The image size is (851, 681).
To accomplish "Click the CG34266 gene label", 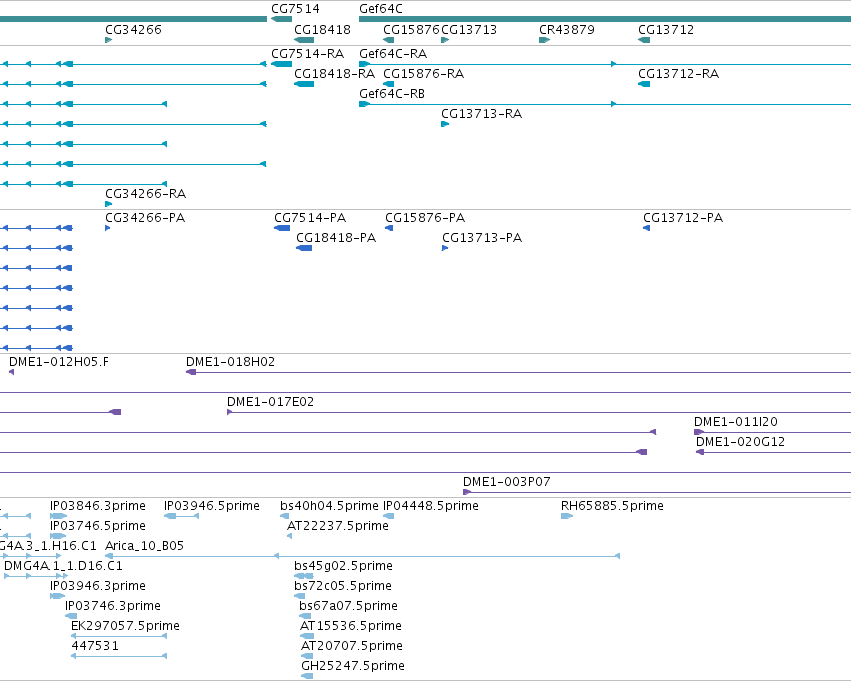I will 134,29.
